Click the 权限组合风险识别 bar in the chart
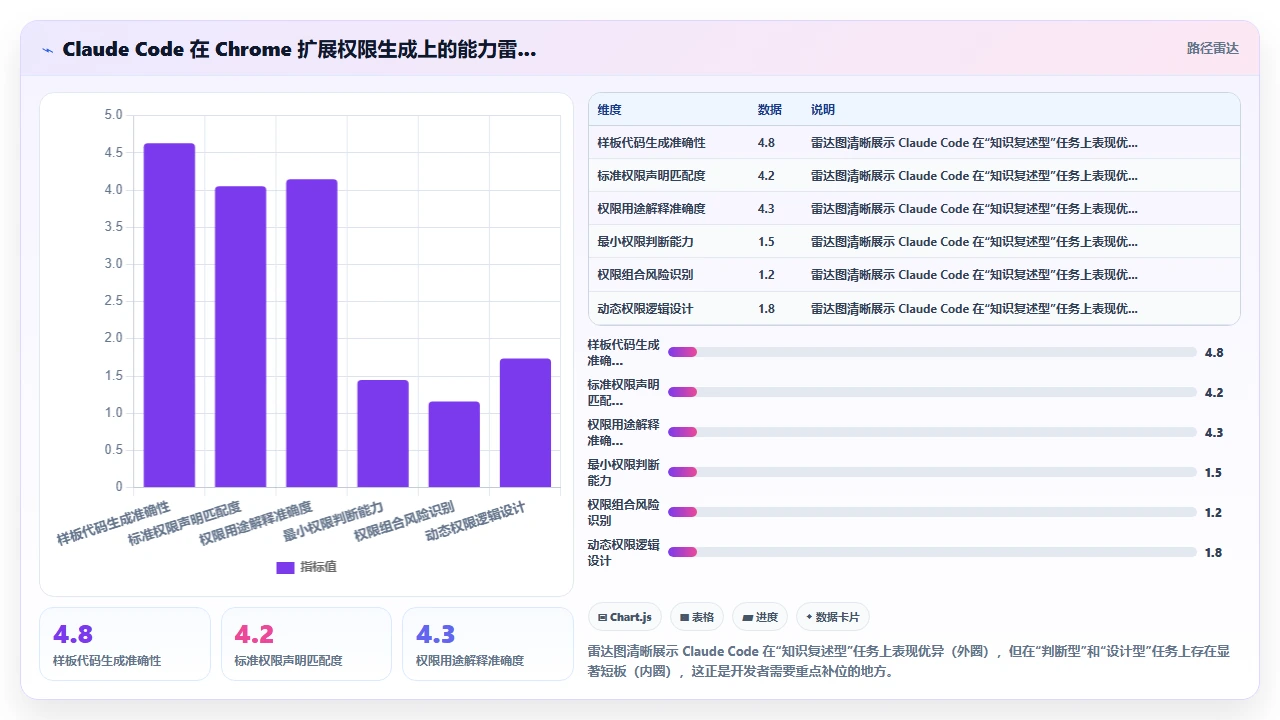This screenshot has width=1280, height=720. click(454, 444)
